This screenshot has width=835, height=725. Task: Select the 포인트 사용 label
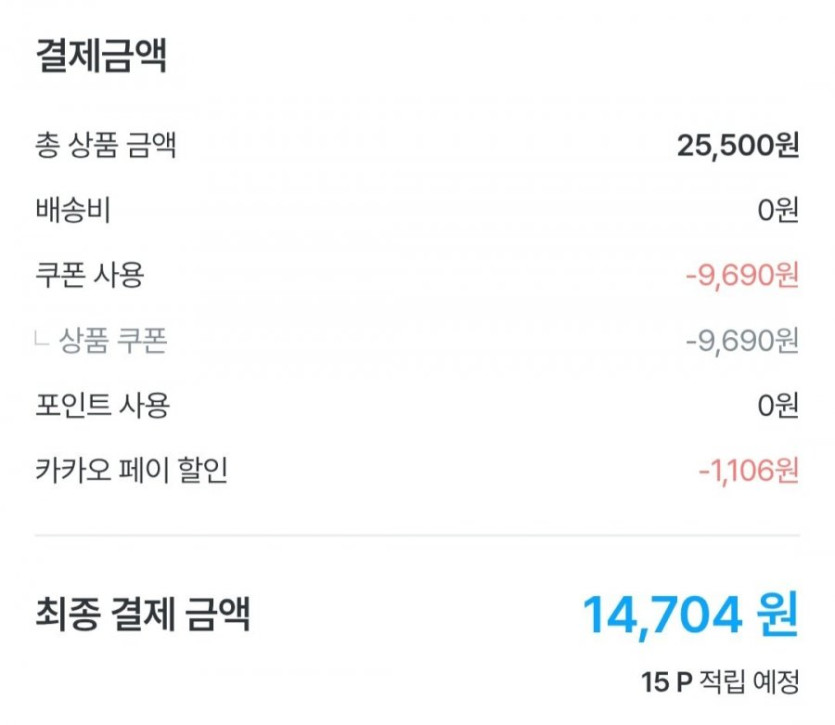(x=102, y=405)
